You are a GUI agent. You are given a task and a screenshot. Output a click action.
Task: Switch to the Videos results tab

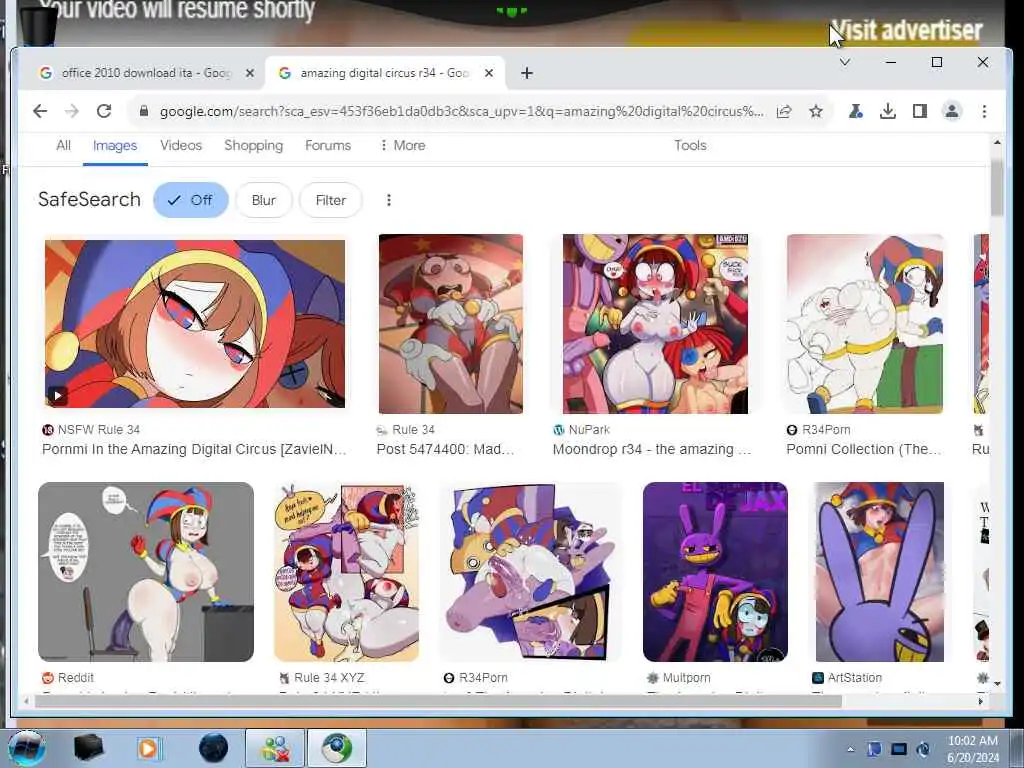[x=181, y=145]
